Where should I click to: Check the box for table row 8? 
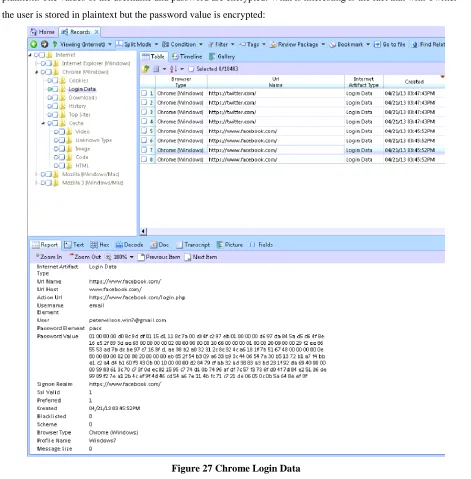pyautogui.click(x=144, y=159)
